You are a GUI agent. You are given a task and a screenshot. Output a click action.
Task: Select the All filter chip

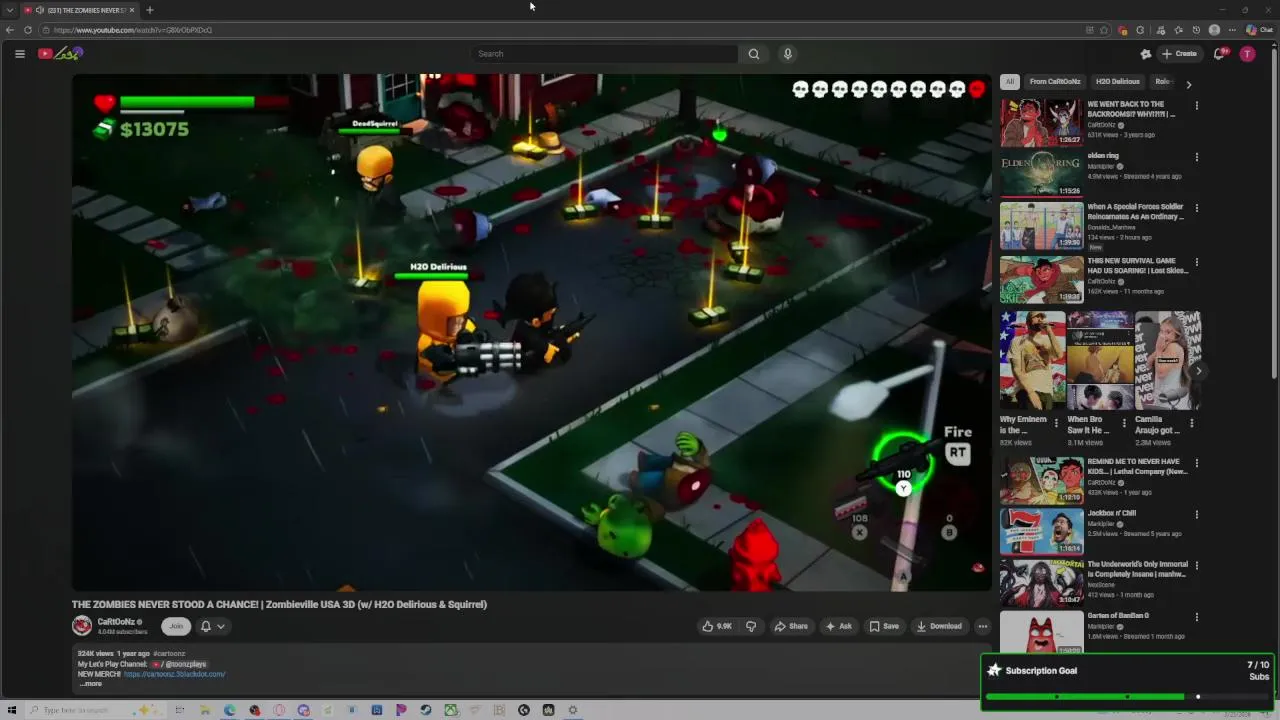pos(1010,82)
